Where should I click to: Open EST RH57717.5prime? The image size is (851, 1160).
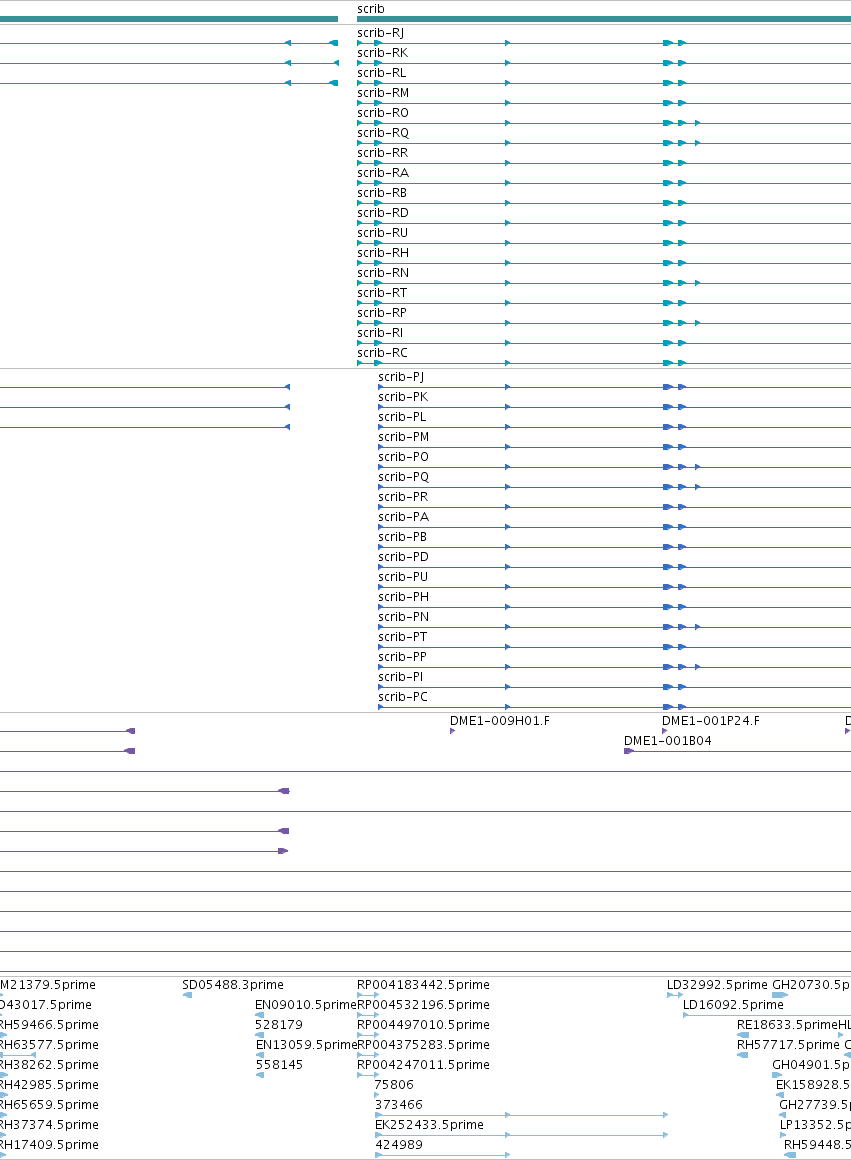tap(788, 1045)
